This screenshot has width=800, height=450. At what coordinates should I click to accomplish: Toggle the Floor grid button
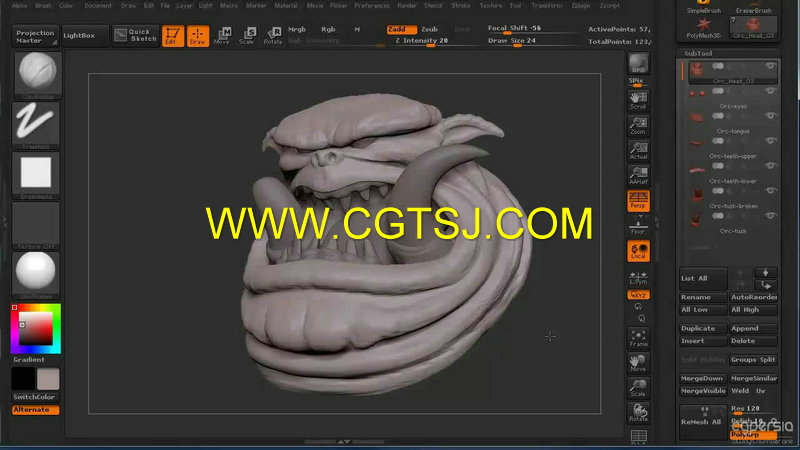tap(638, 227)
